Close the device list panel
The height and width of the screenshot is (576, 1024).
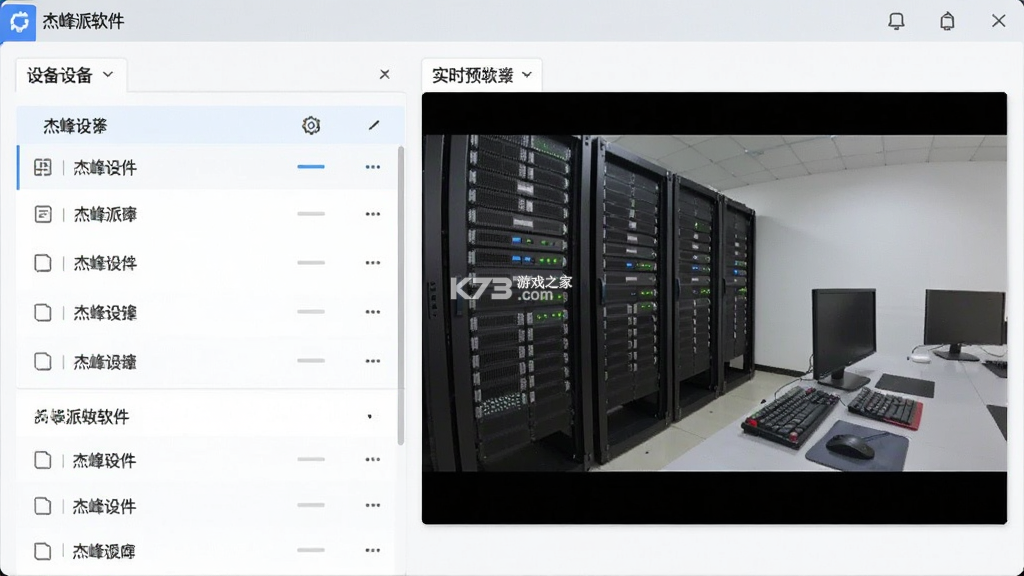pos(385,74)
